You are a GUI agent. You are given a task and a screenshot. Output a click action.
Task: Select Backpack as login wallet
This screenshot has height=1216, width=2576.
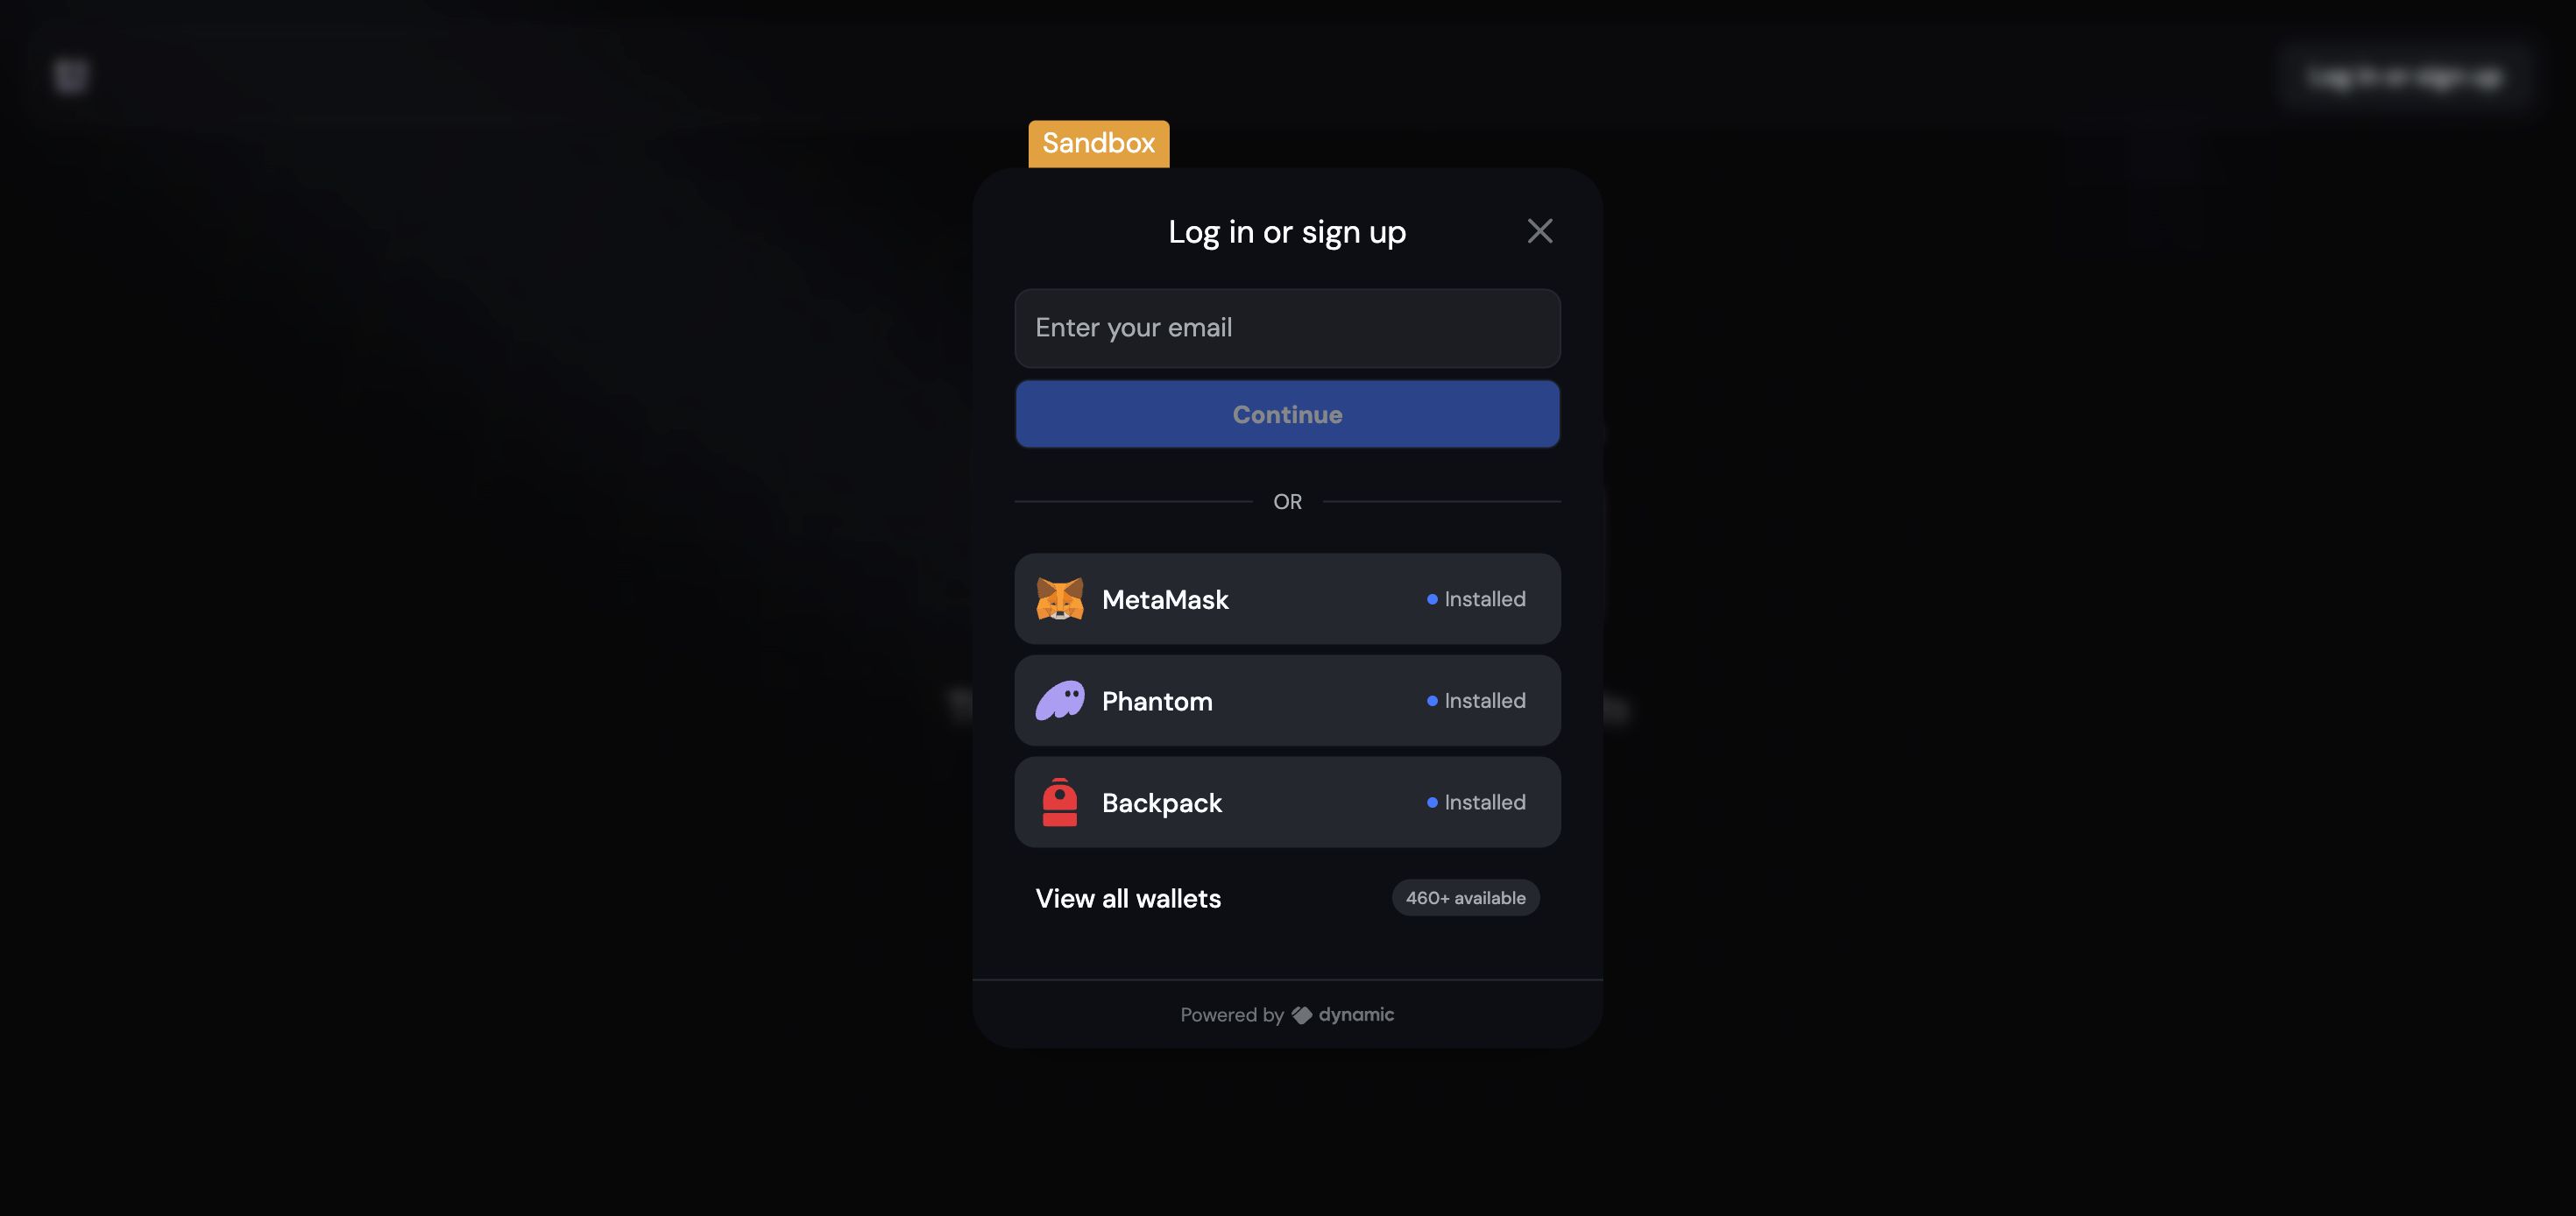(x=1286, y=800)
